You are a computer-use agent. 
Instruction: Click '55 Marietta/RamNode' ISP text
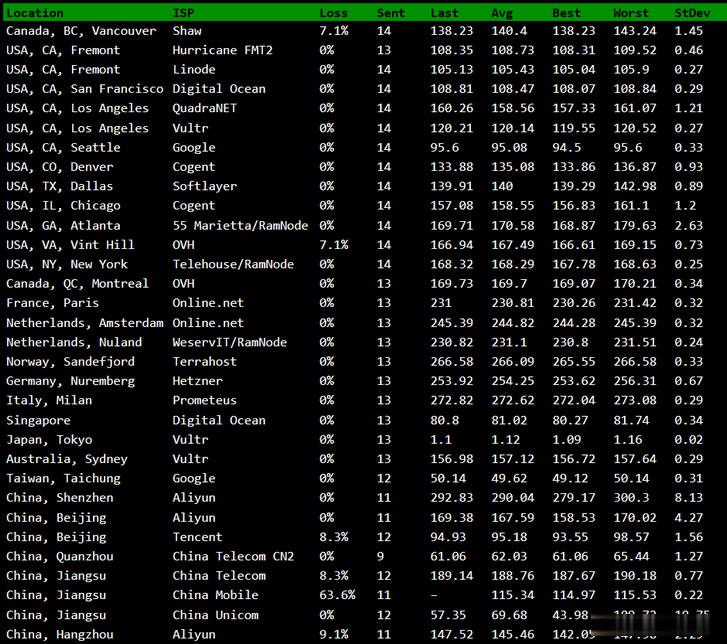coord(240,226)
